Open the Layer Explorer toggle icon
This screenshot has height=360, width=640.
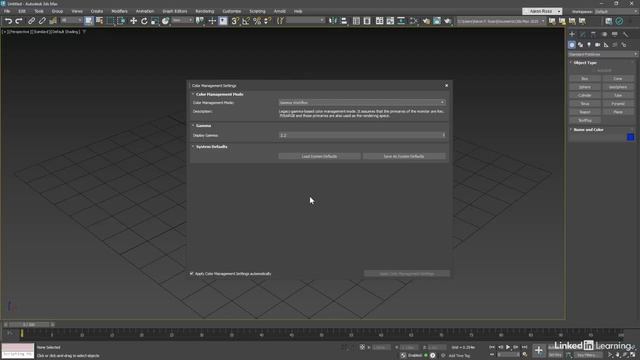pos(367,21)
